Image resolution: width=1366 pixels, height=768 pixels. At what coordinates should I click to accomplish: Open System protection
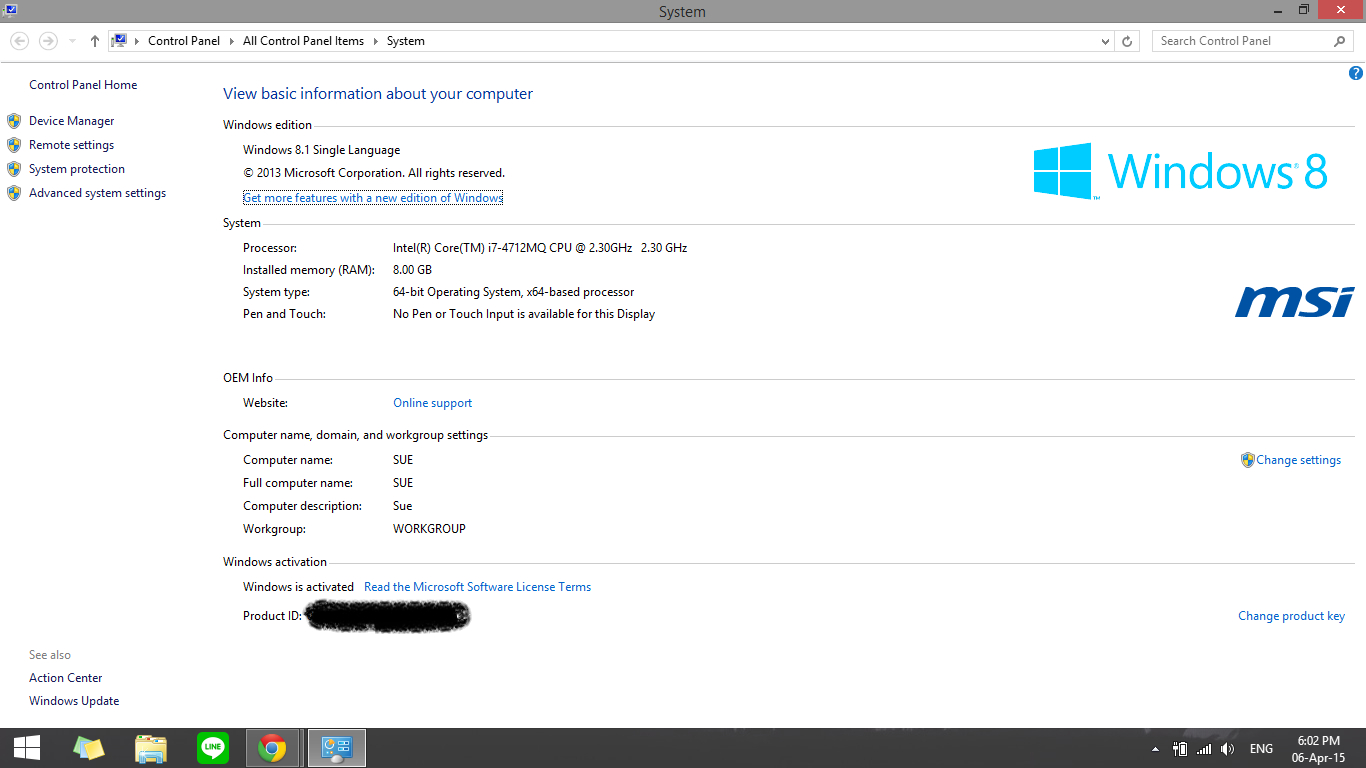point(77,169)
